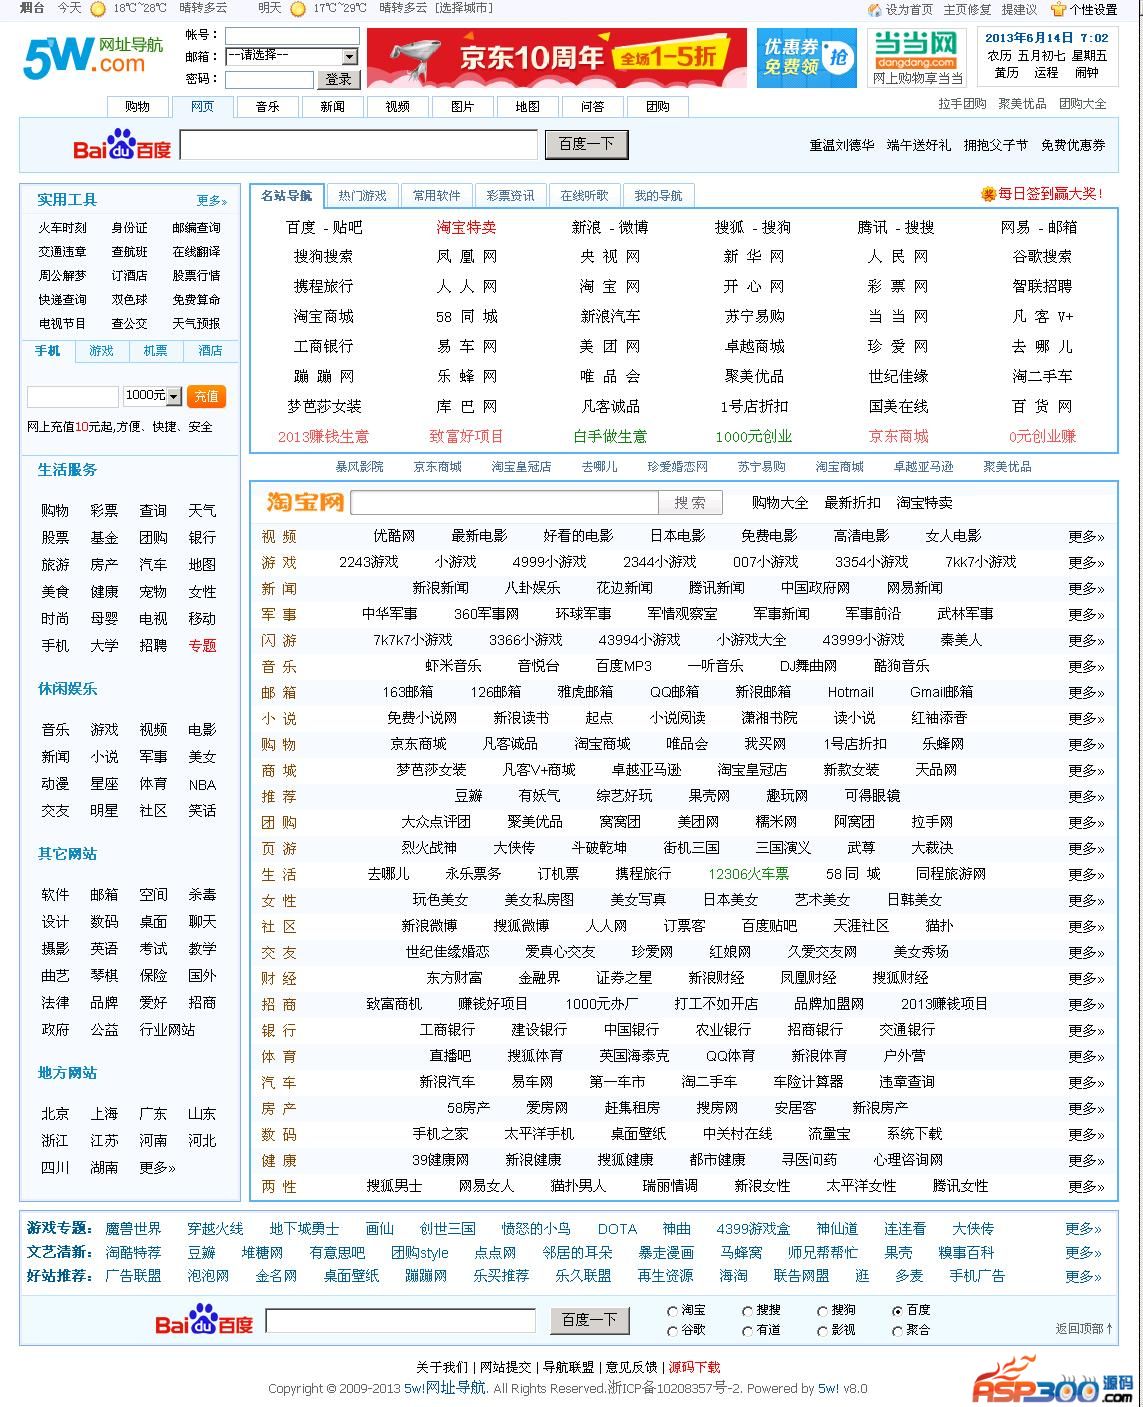
Task: Expand 更多» in 实用工具 panel
Action: click(x=212, y=200)
